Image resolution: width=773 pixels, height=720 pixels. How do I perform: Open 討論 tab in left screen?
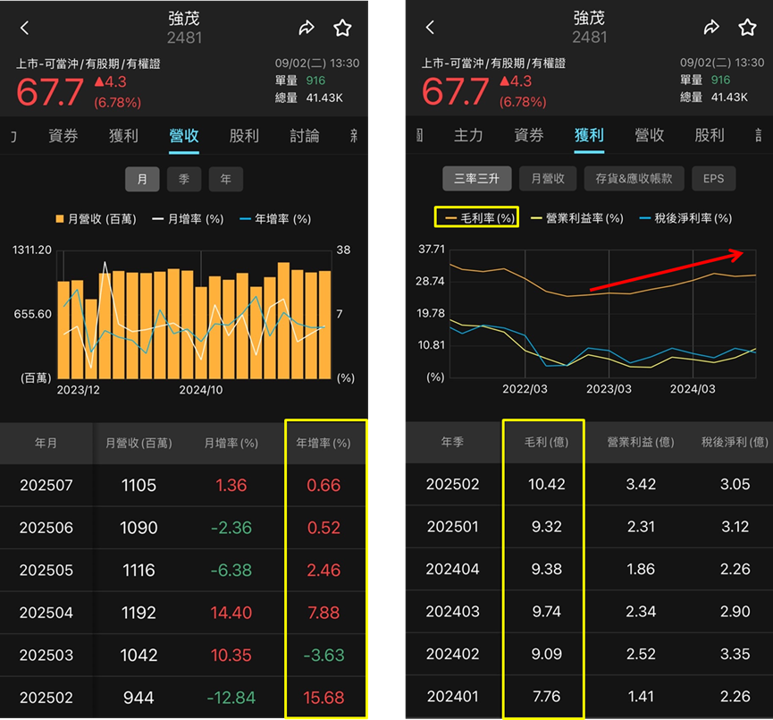tap(304, 136)
